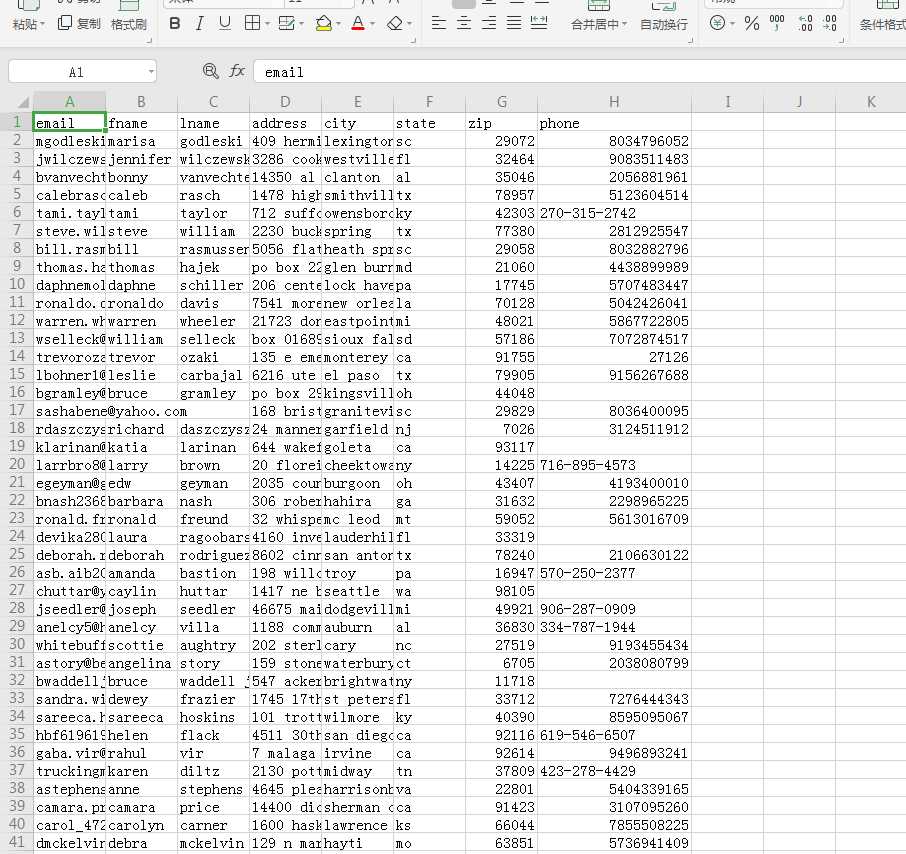This screenshot has width=906, height=854.
Task: Click phone cell '619-546-6507'
Action: coord(614,736)
